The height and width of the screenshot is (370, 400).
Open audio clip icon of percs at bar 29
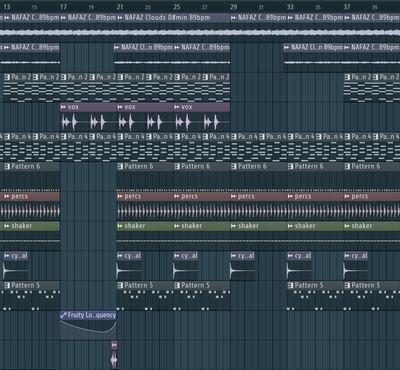(233, 196)
